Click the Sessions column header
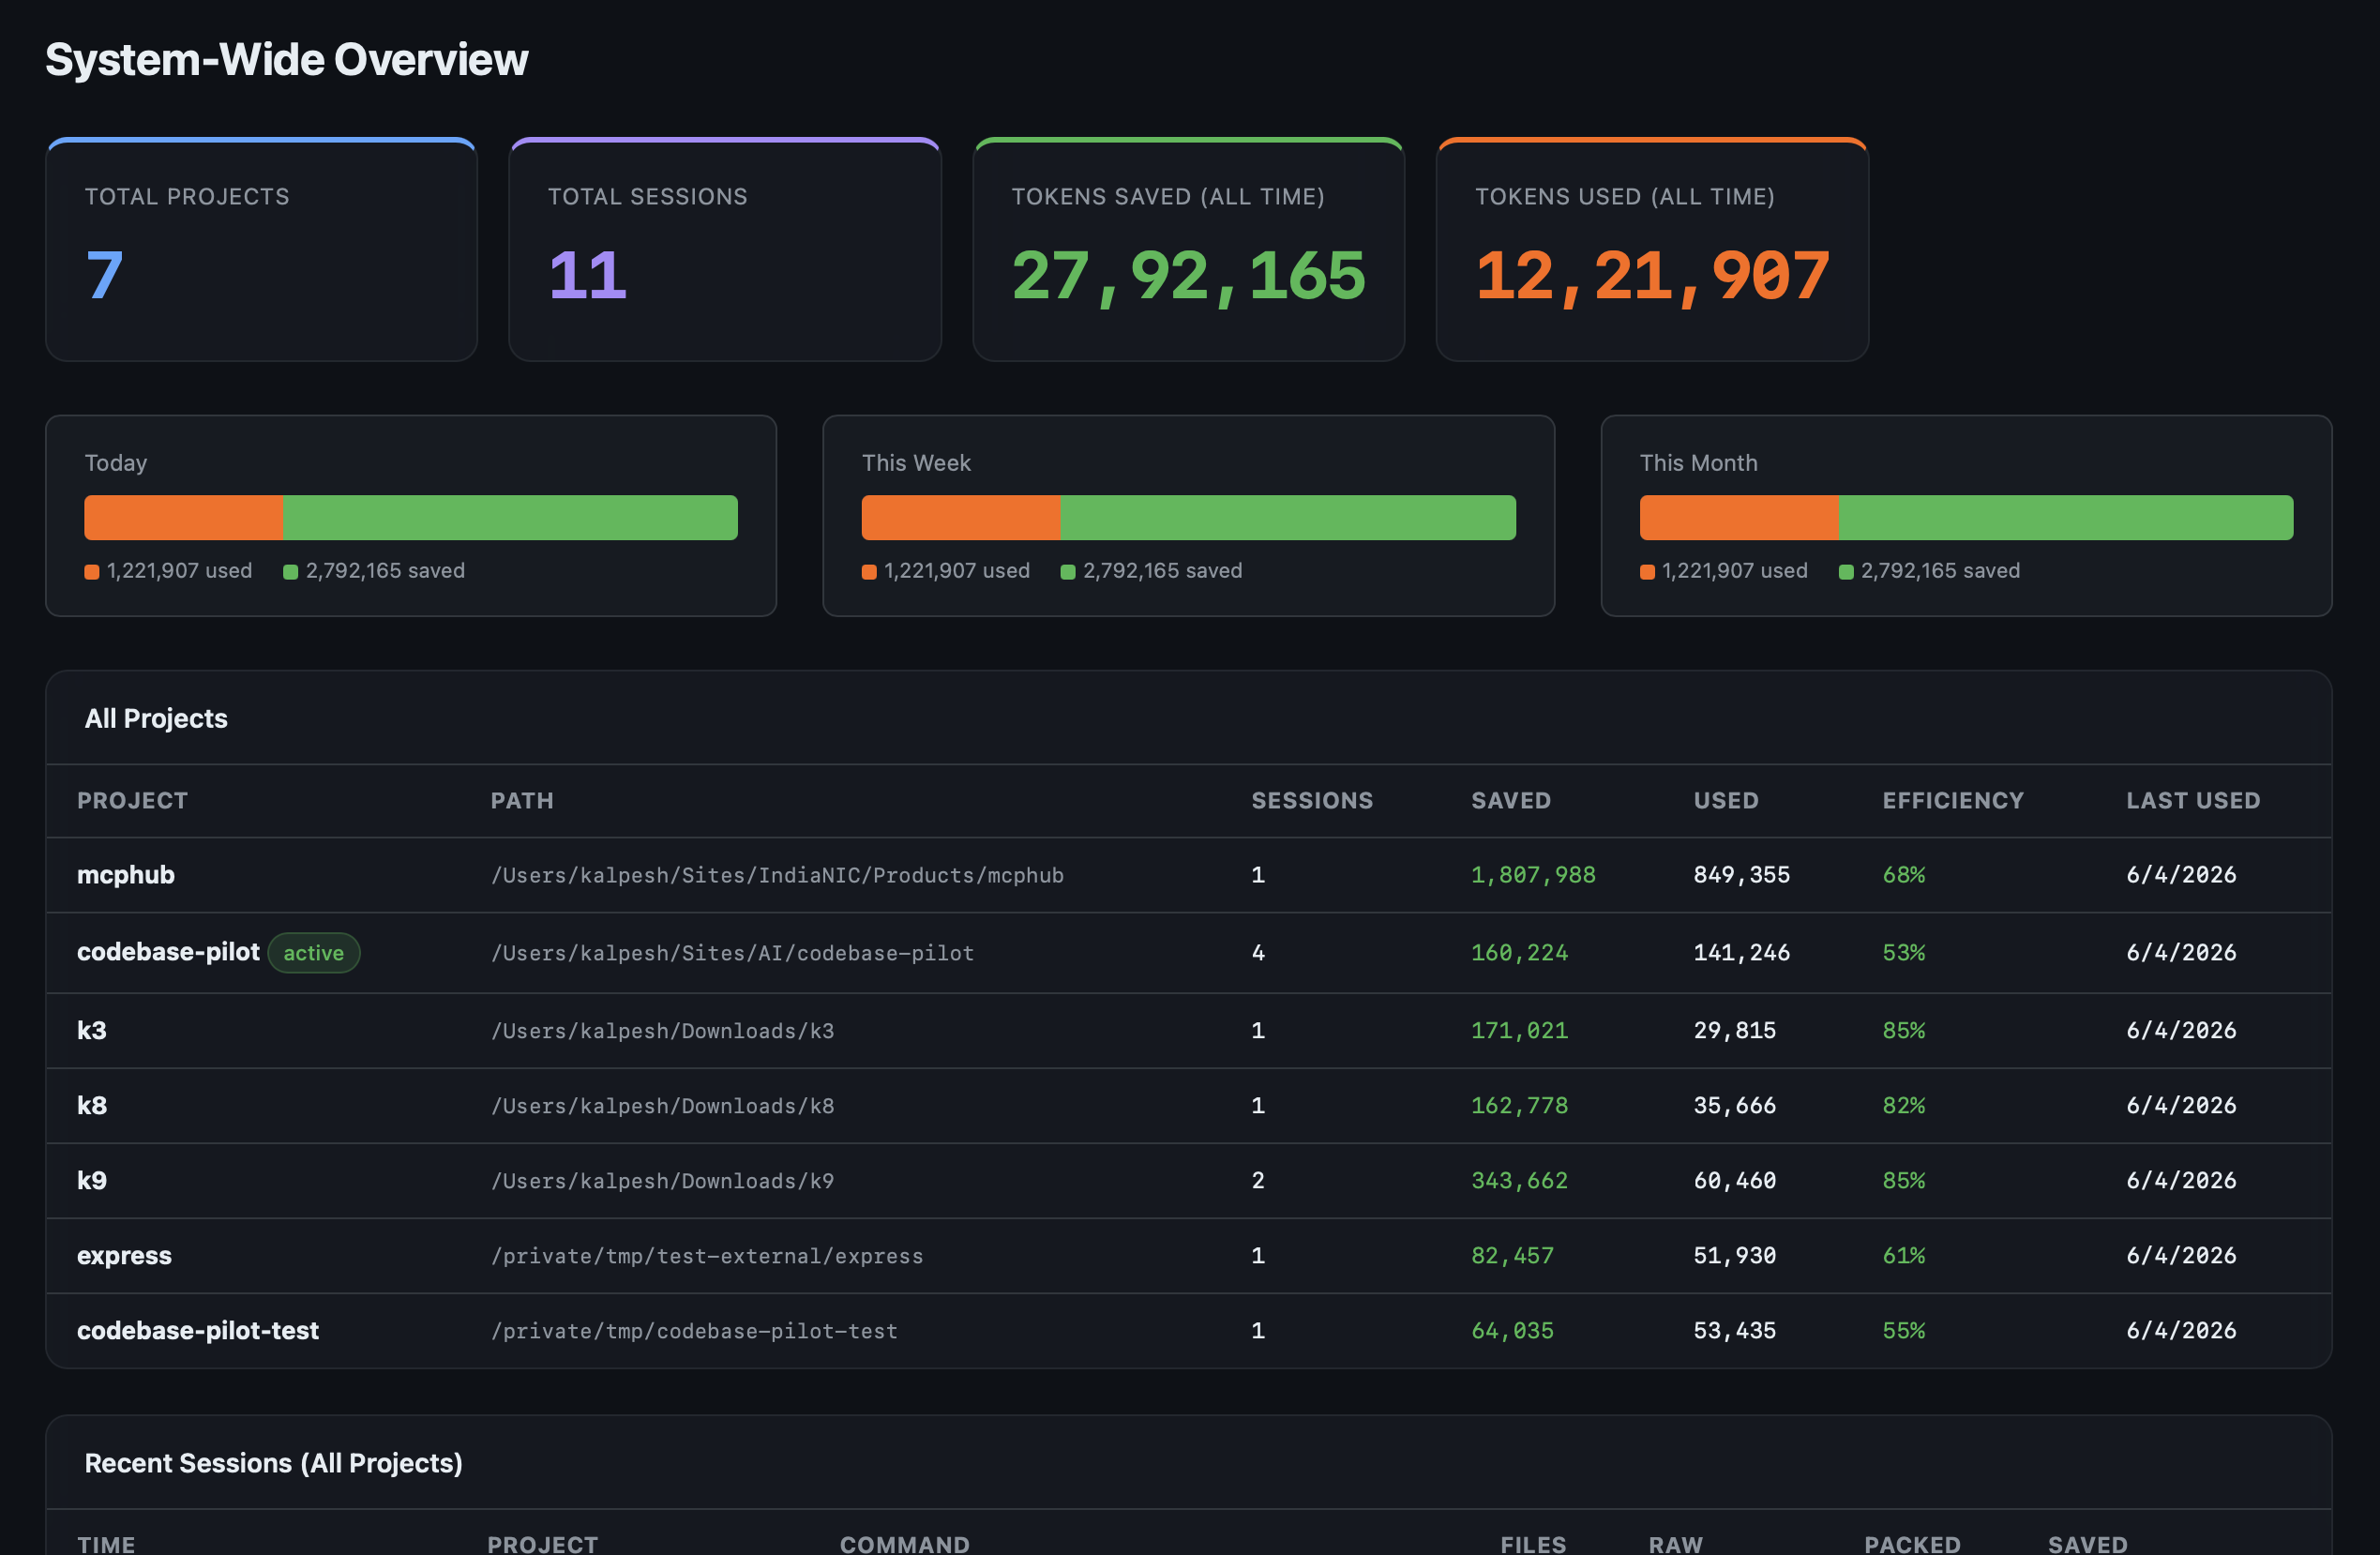2380x1555 pixels. point(1312,801)
